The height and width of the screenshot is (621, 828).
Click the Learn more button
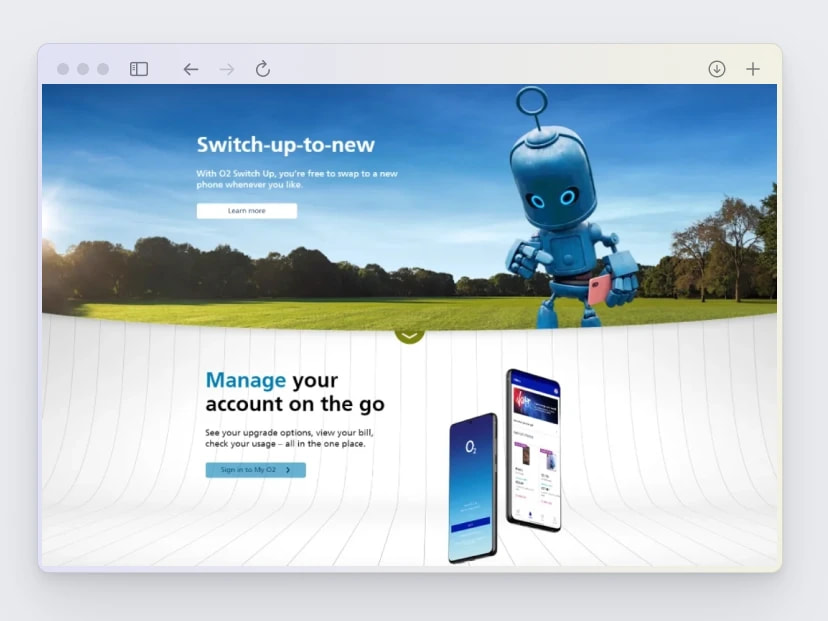246,211
